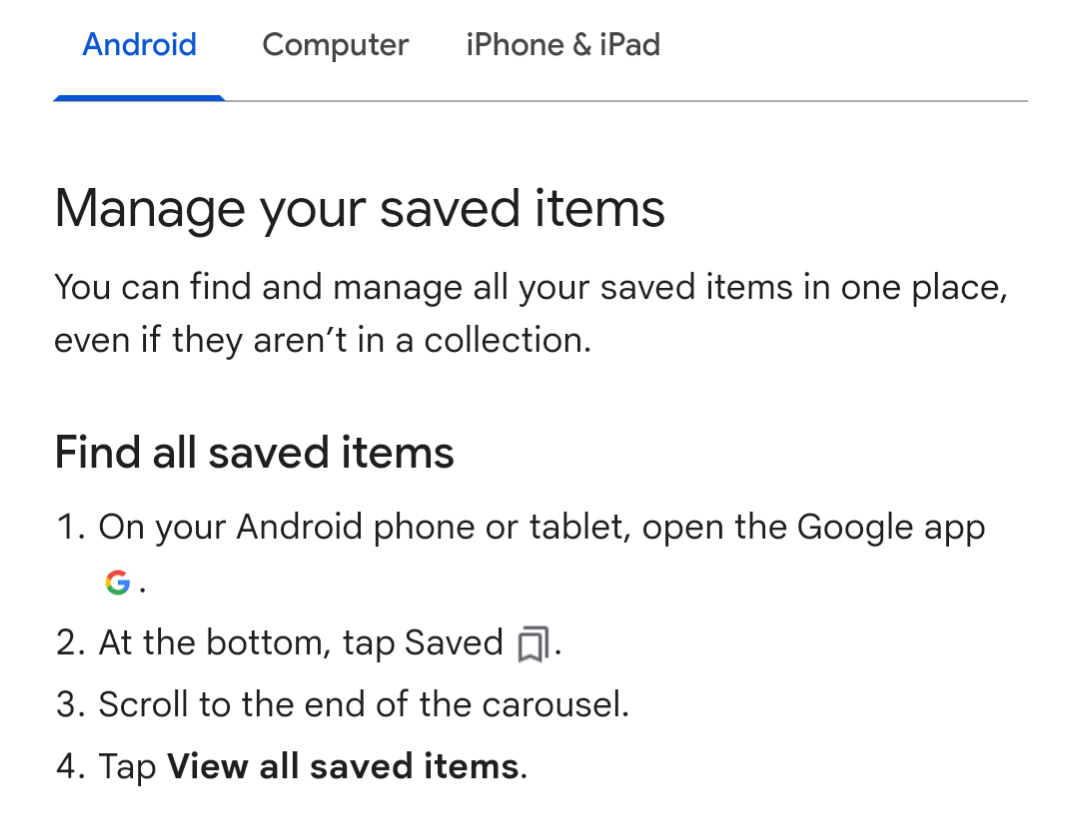Click the list number 2 marker
Screen dimensions: 1079x819
[69, 643]
